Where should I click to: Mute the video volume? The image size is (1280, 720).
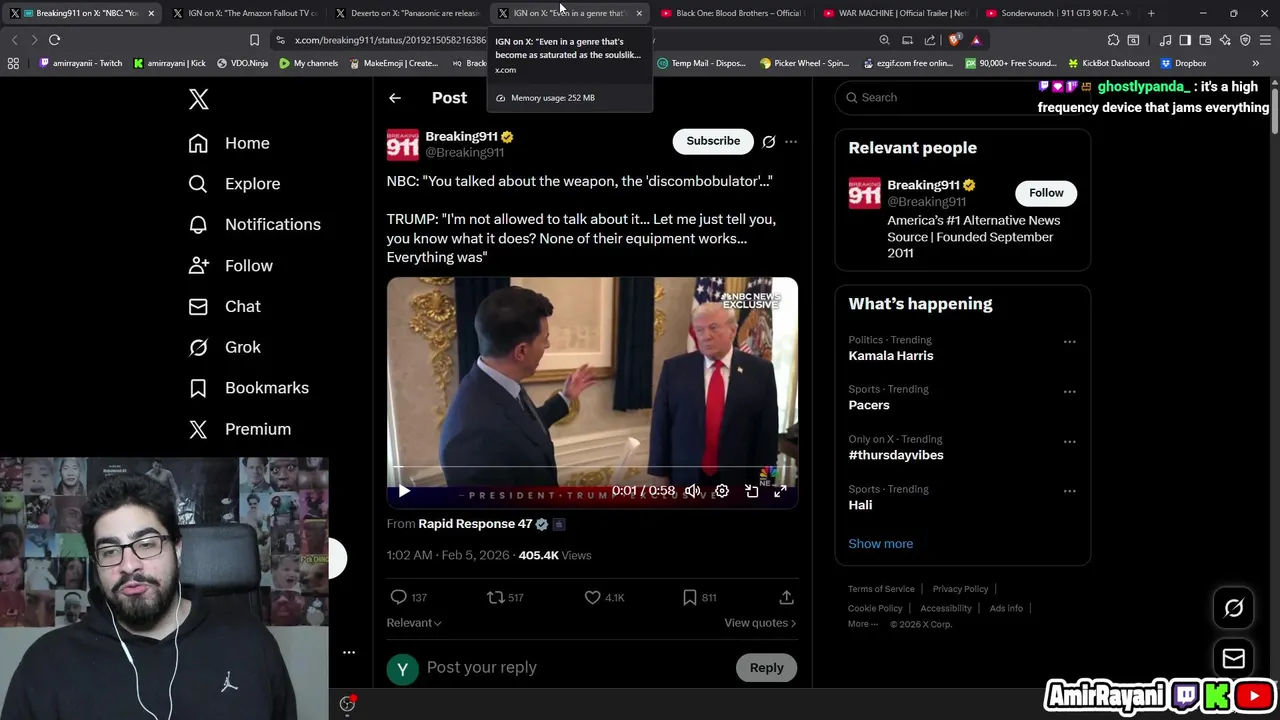tap(692, 491)
